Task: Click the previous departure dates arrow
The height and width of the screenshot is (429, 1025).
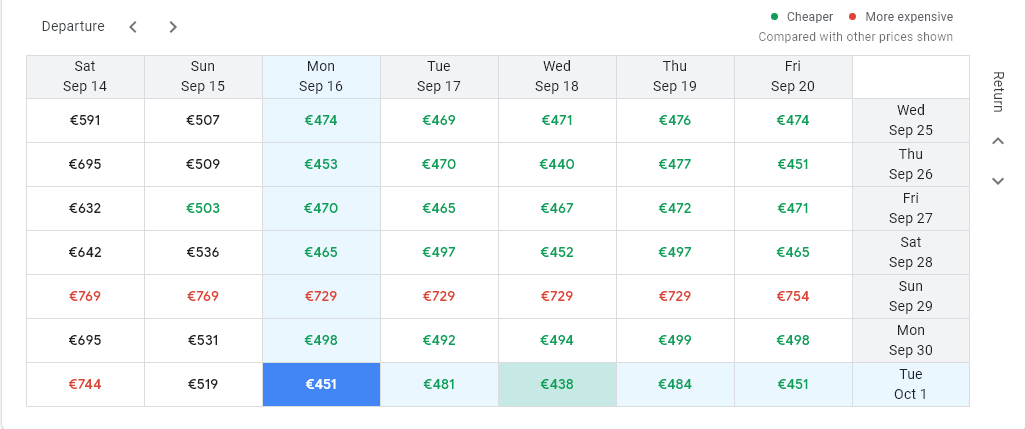Action: (133, 27)
